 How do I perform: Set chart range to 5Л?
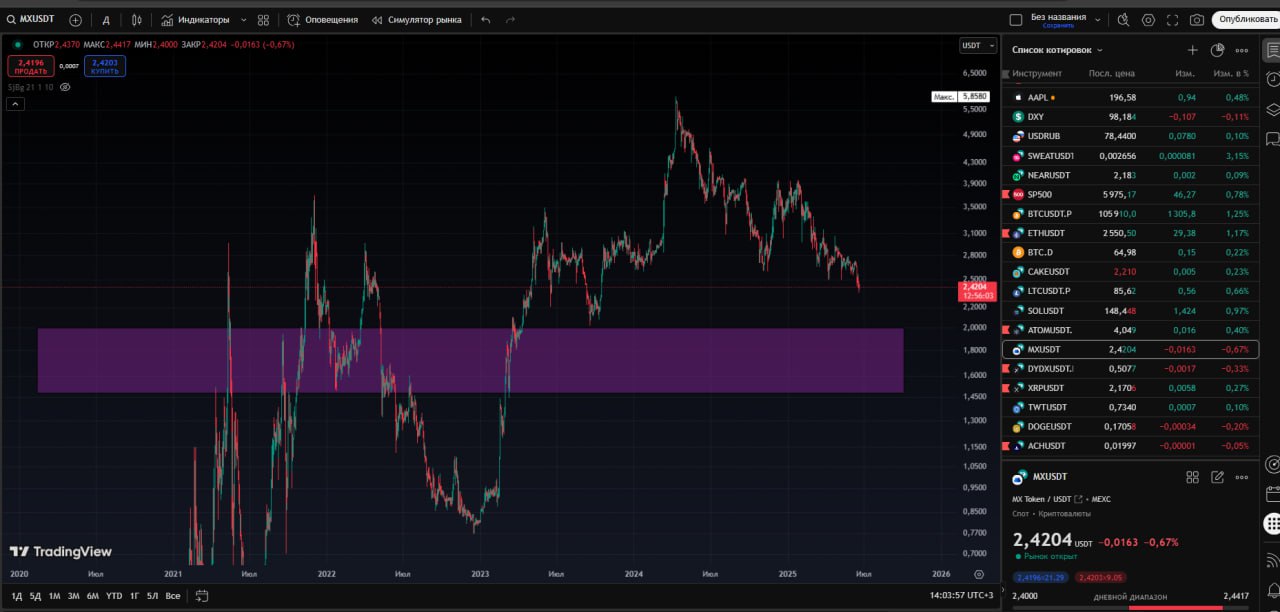click(x=152, y=596)
